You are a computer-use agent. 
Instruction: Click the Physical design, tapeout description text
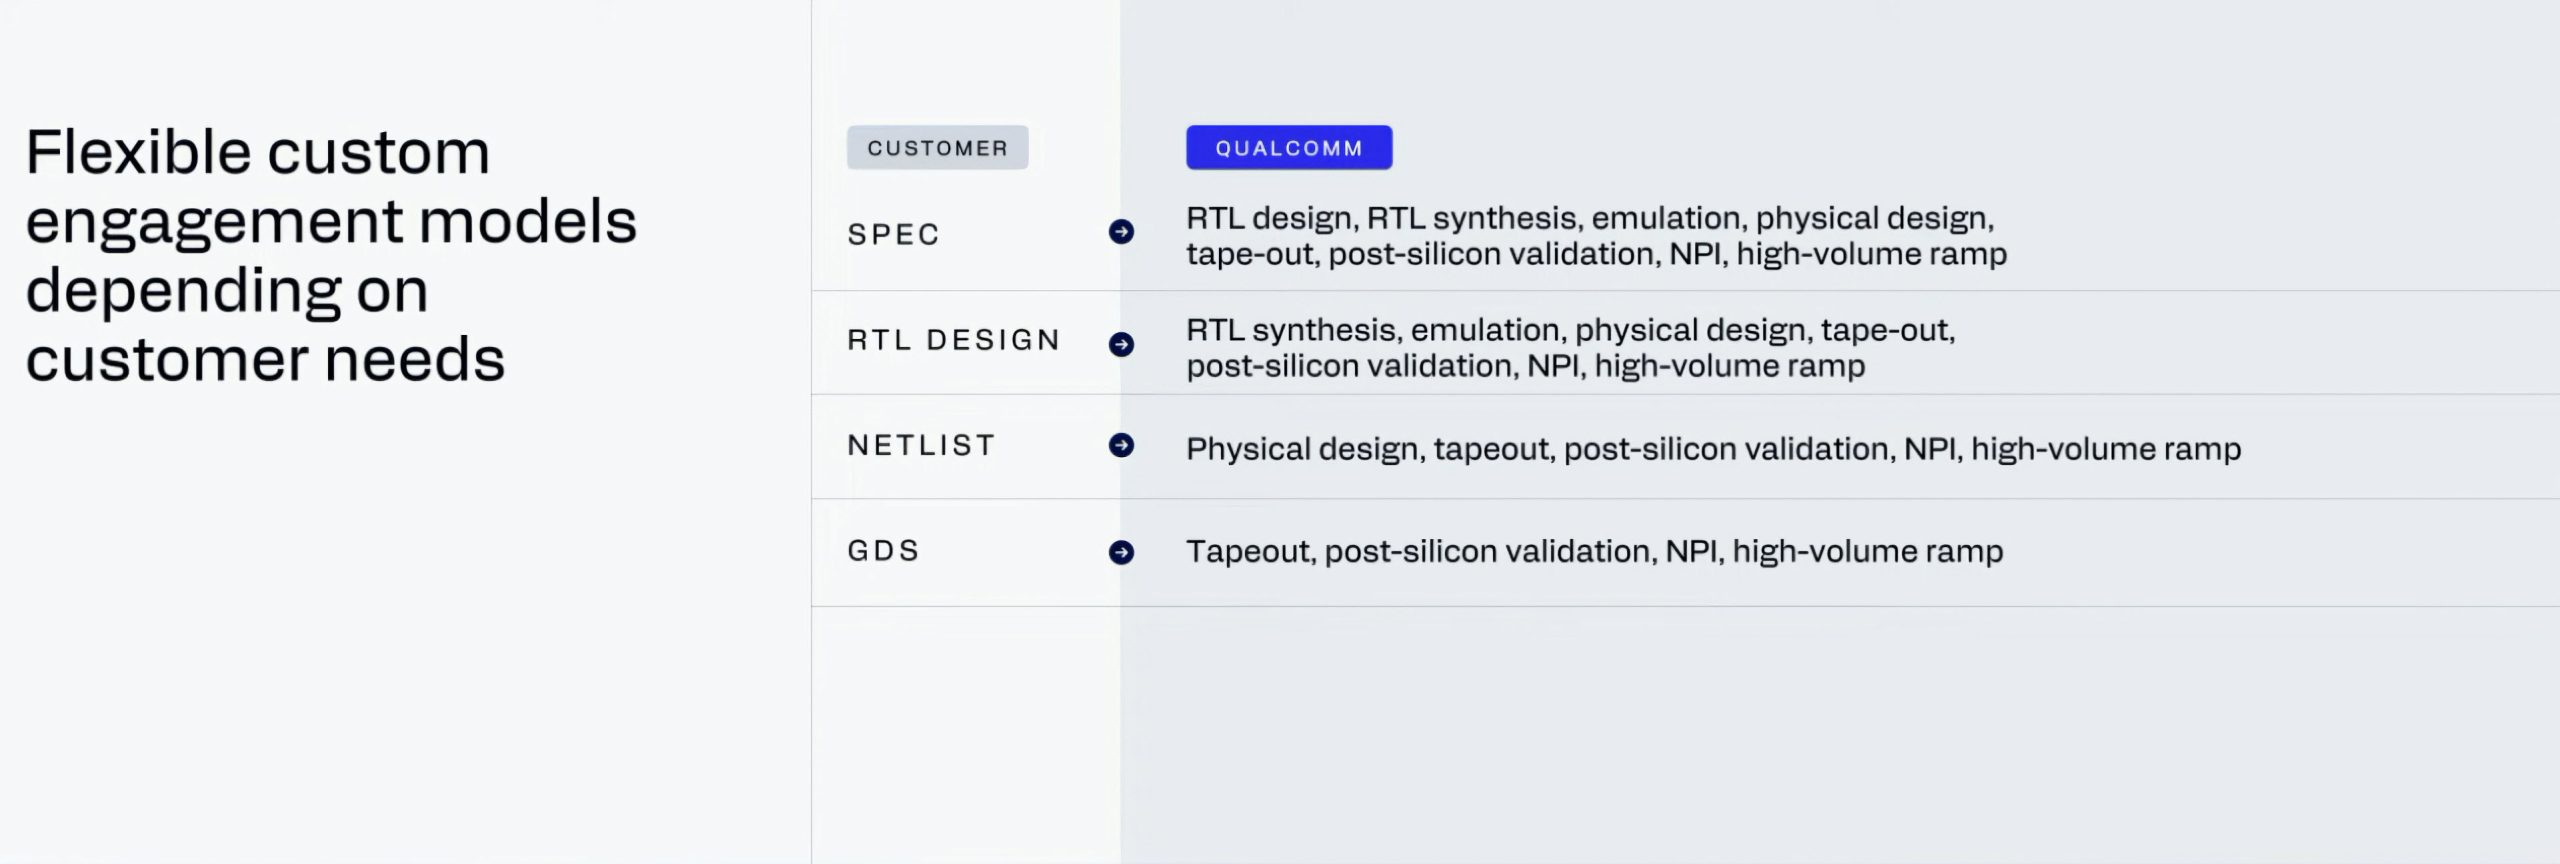[1713, 449]
